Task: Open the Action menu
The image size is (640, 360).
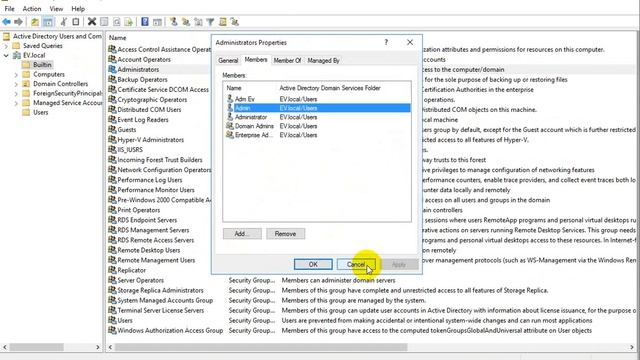Action: click(x=32, y=9)
